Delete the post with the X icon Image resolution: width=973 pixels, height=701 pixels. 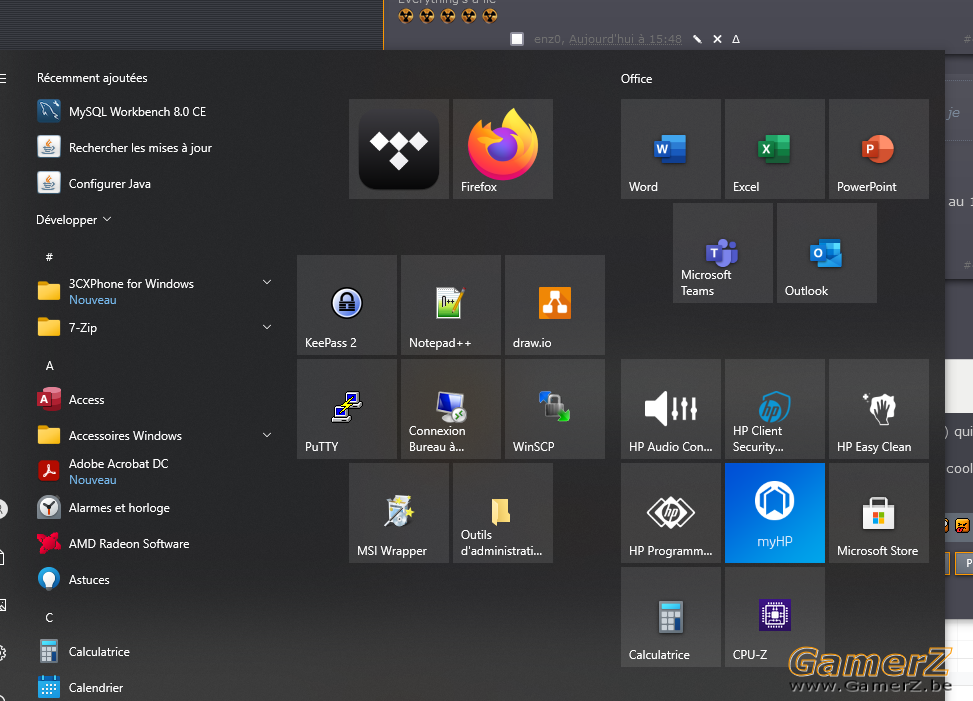717,39
